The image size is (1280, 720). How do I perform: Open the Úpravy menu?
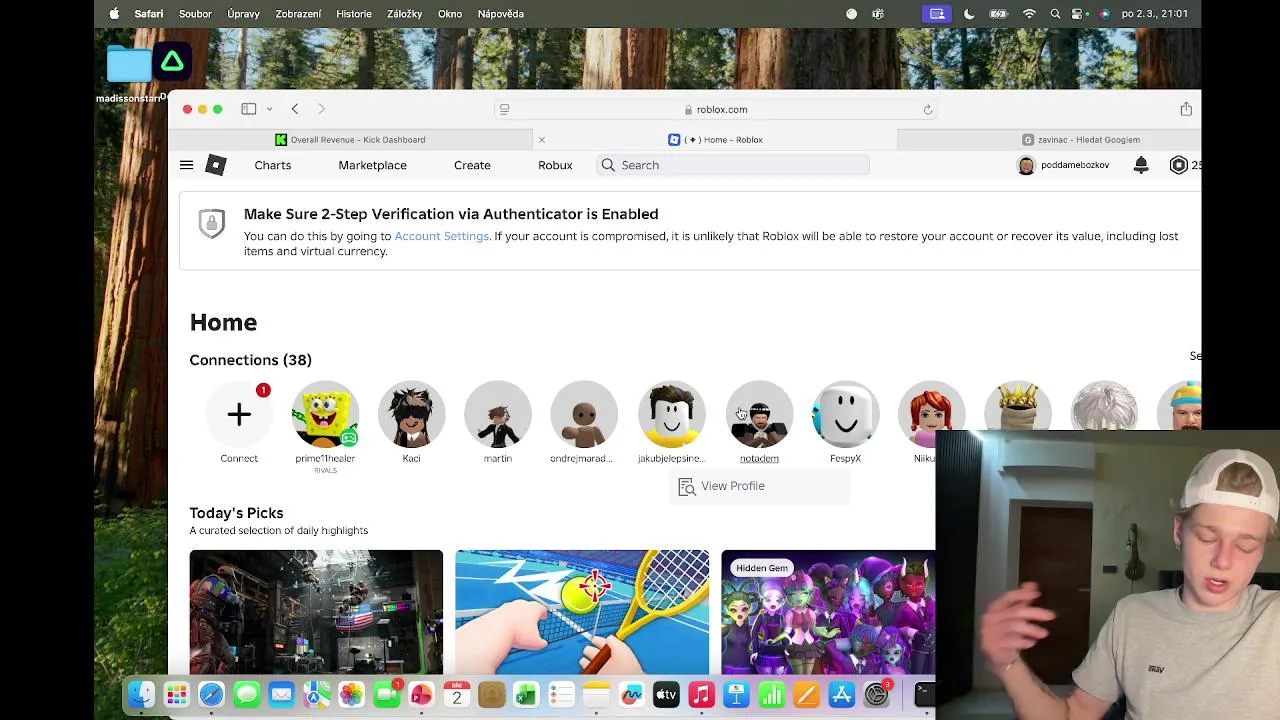[x=243, y=14]
